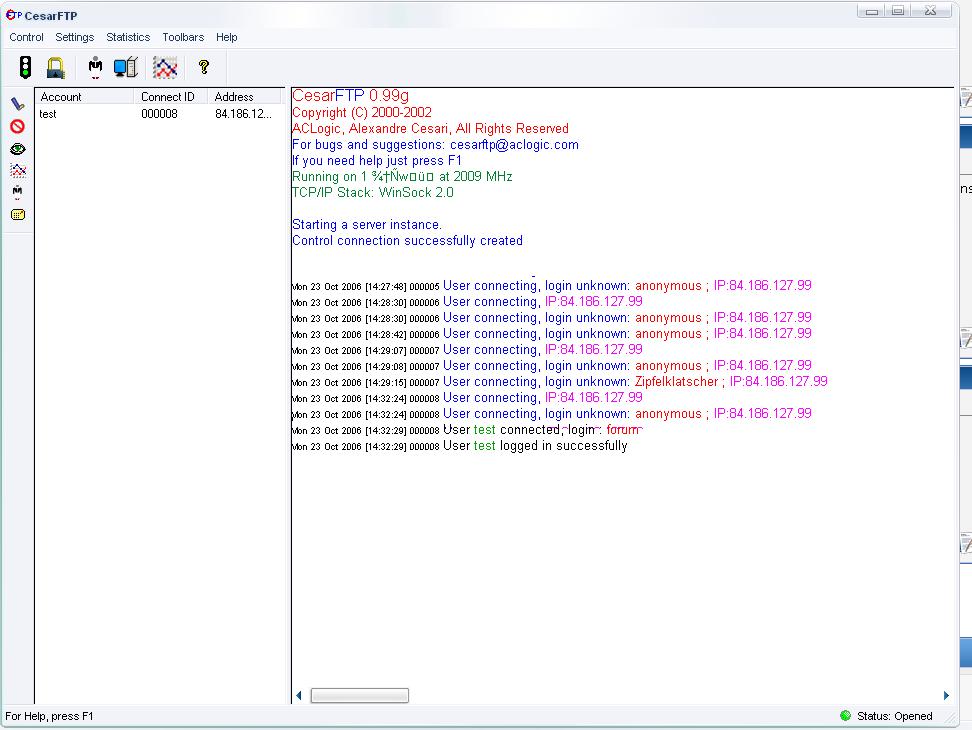Click the address cell 84.186.12...
The width and height of the screenshot is (972, 730).
[x=243, y=114]
